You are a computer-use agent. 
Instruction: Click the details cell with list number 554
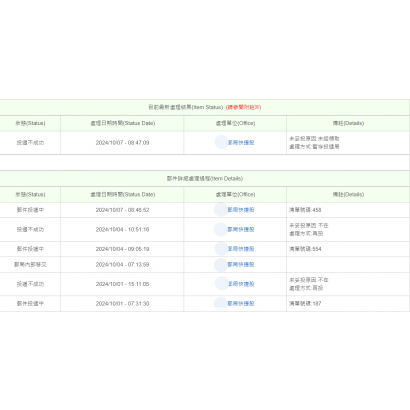click(348, 249)
